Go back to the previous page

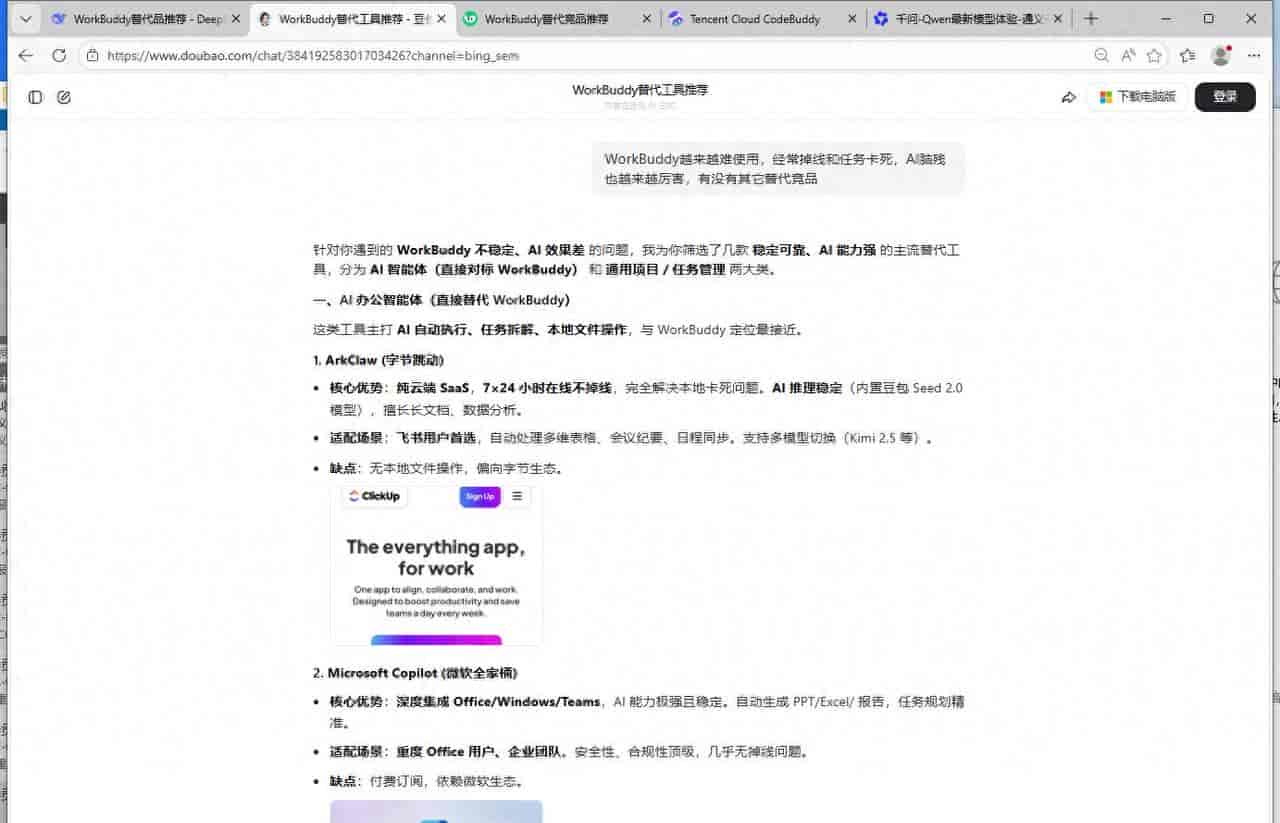coord(26,56)
